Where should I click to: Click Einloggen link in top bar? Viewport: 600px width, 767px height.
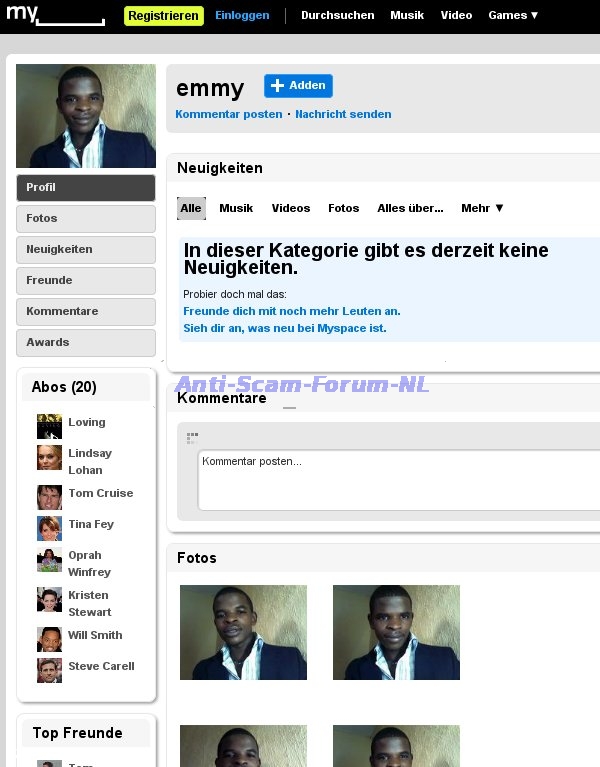242,15
